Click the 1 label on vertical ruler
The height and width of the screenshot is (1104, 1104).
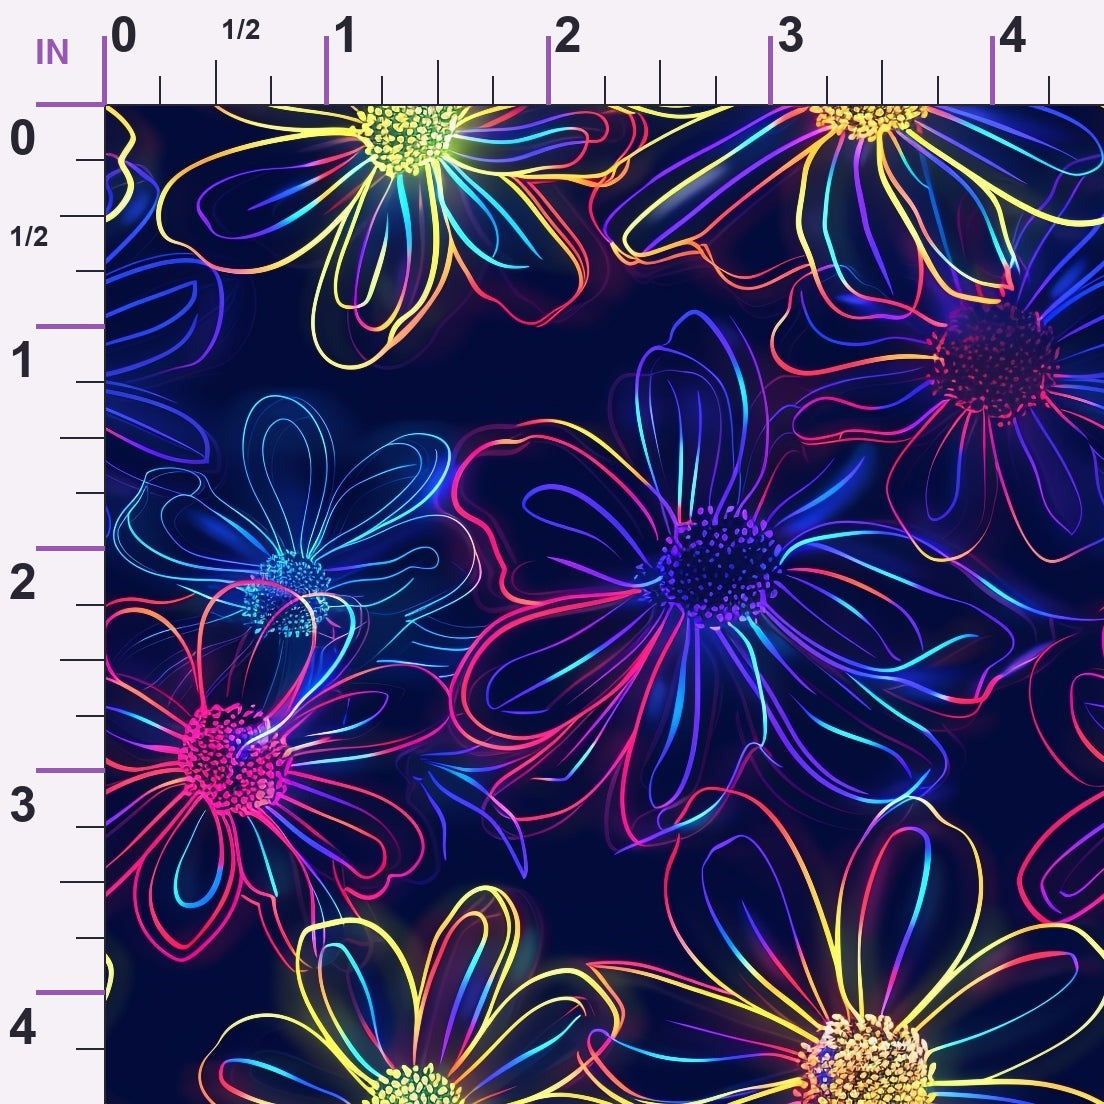(x=23, y=360)
